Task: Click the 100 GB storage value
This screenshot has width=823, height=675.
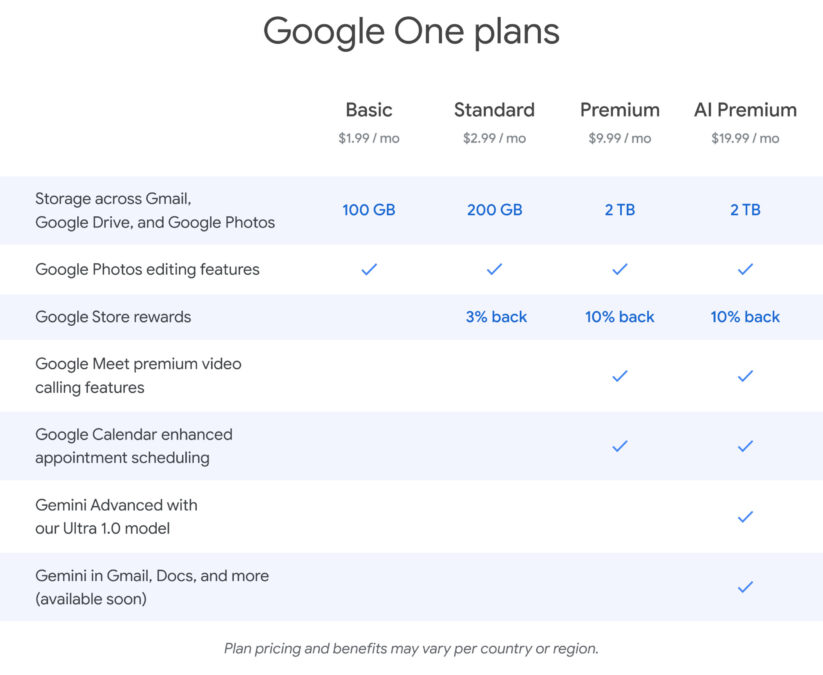Action: (x=369, y=210)
